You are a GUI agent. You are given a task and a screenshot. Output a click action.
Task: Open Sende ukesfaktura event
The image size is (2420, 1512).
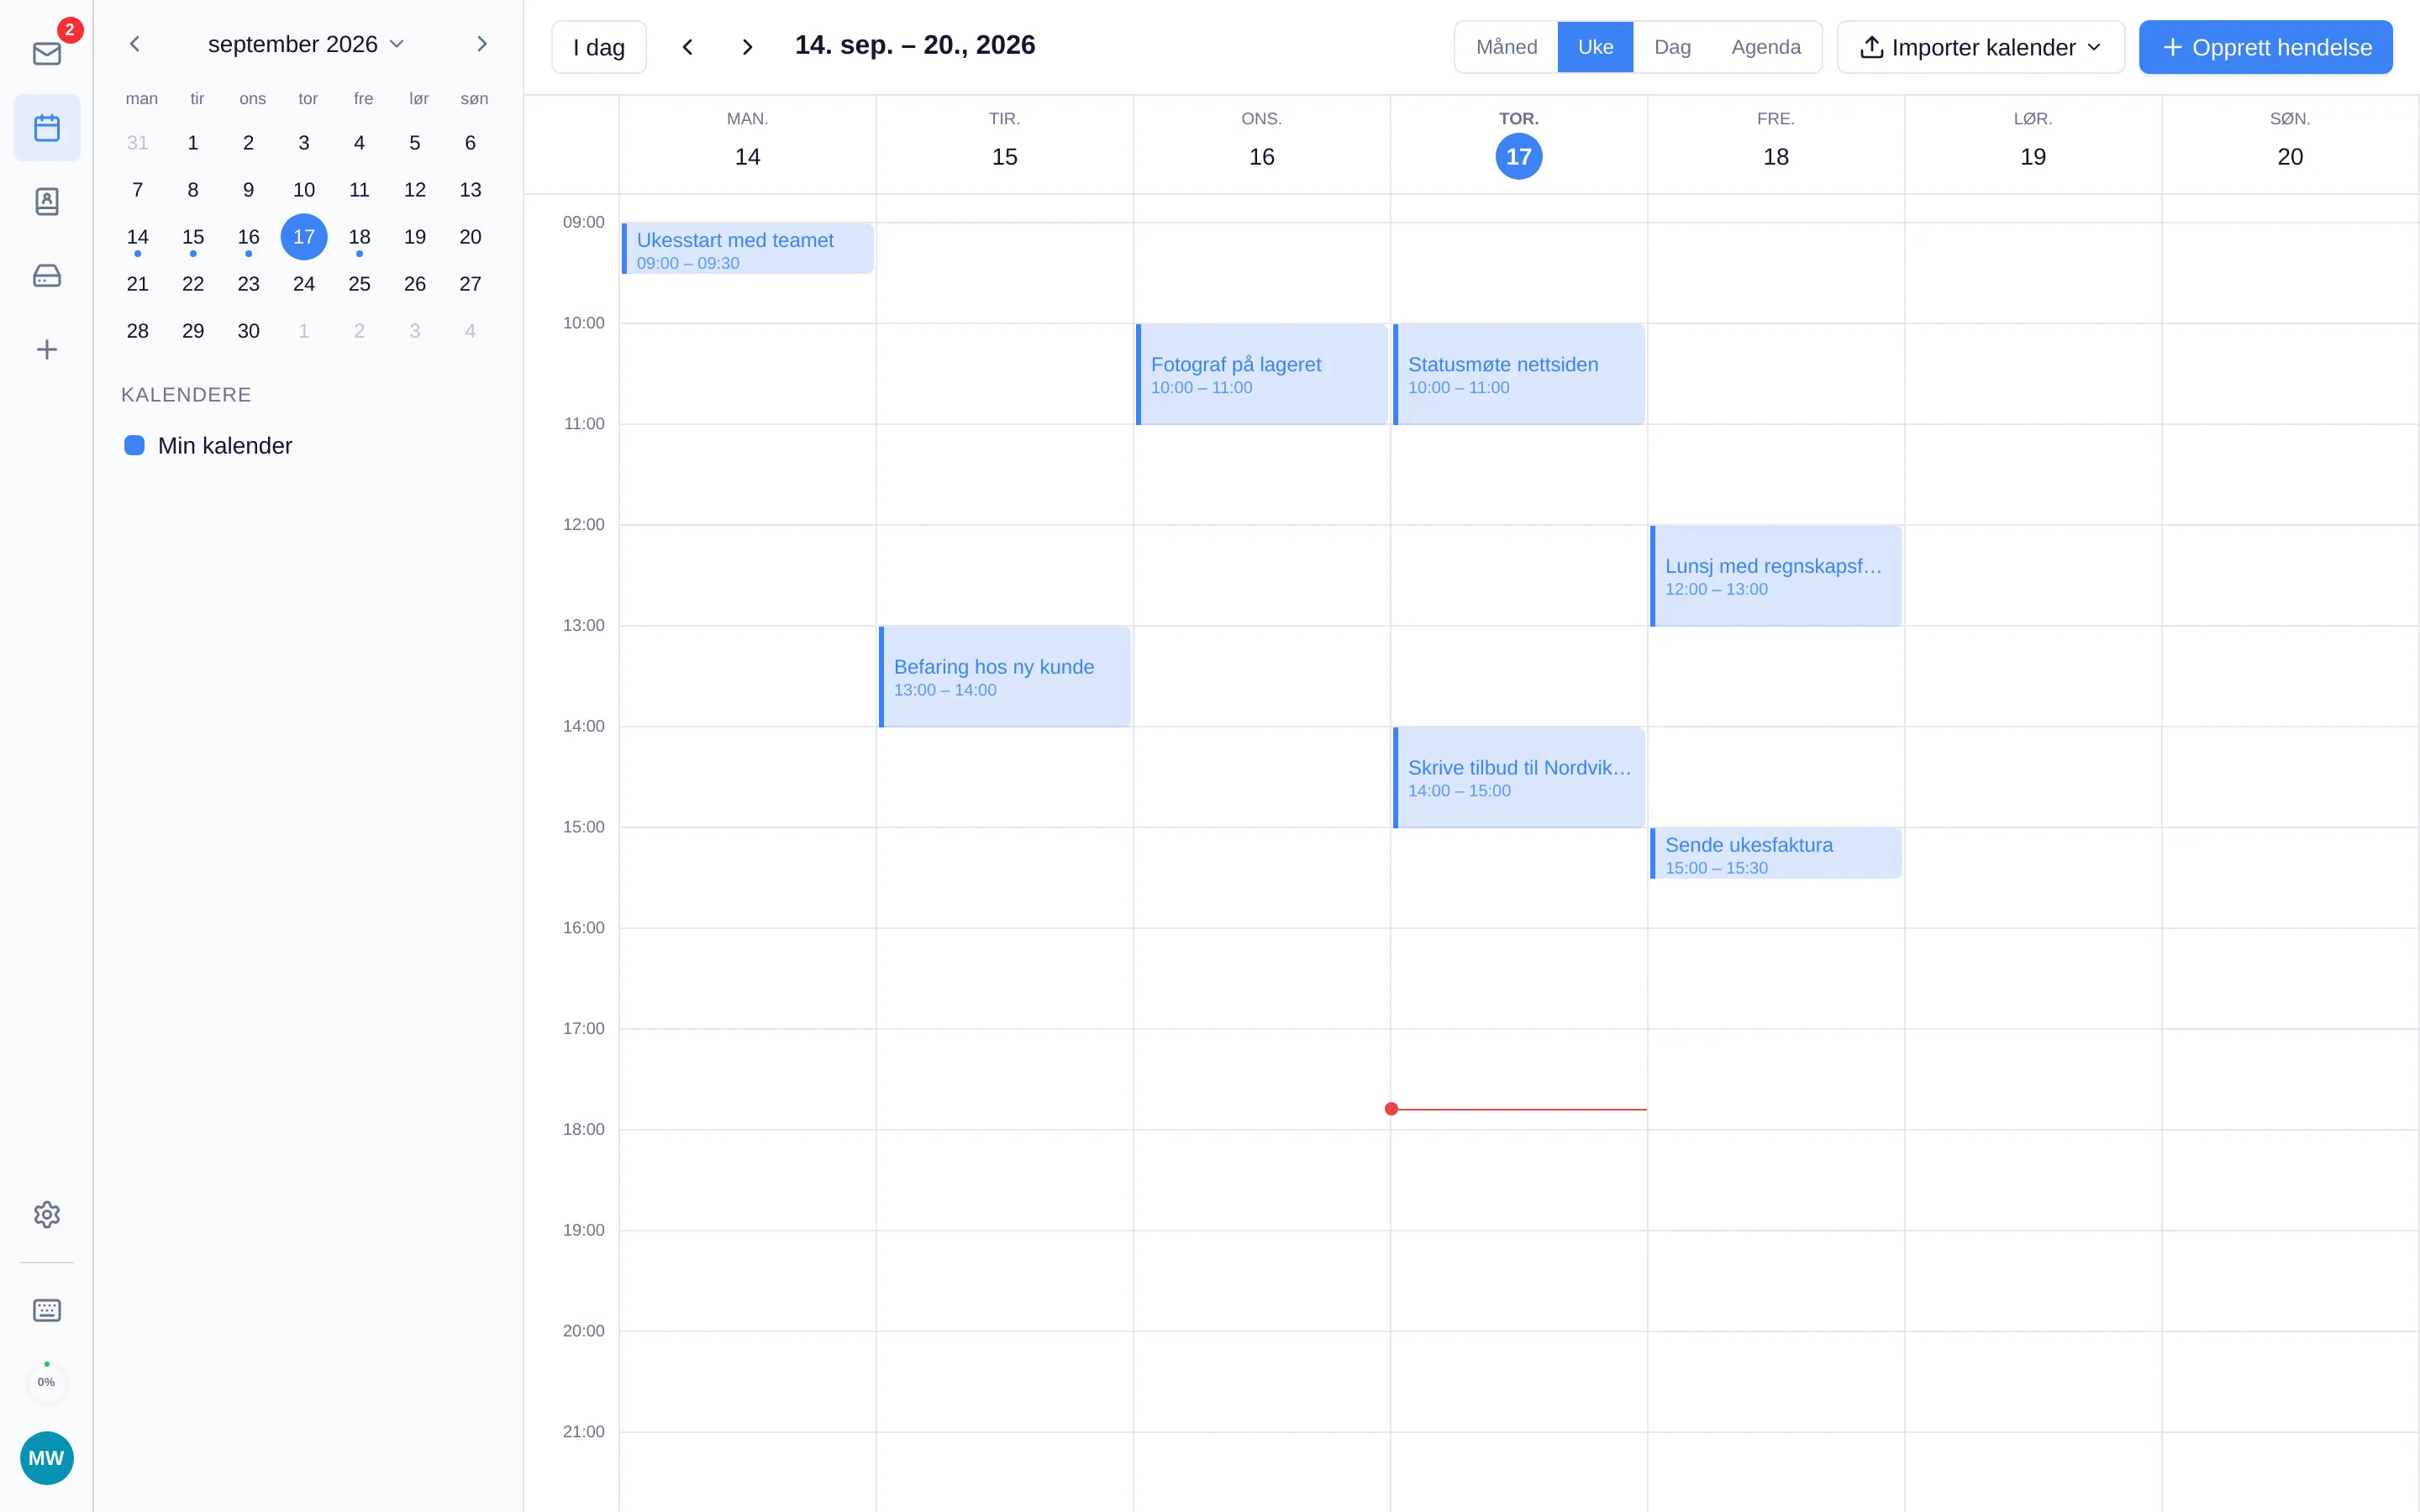pyautogui.click(x=1776, y=853)
